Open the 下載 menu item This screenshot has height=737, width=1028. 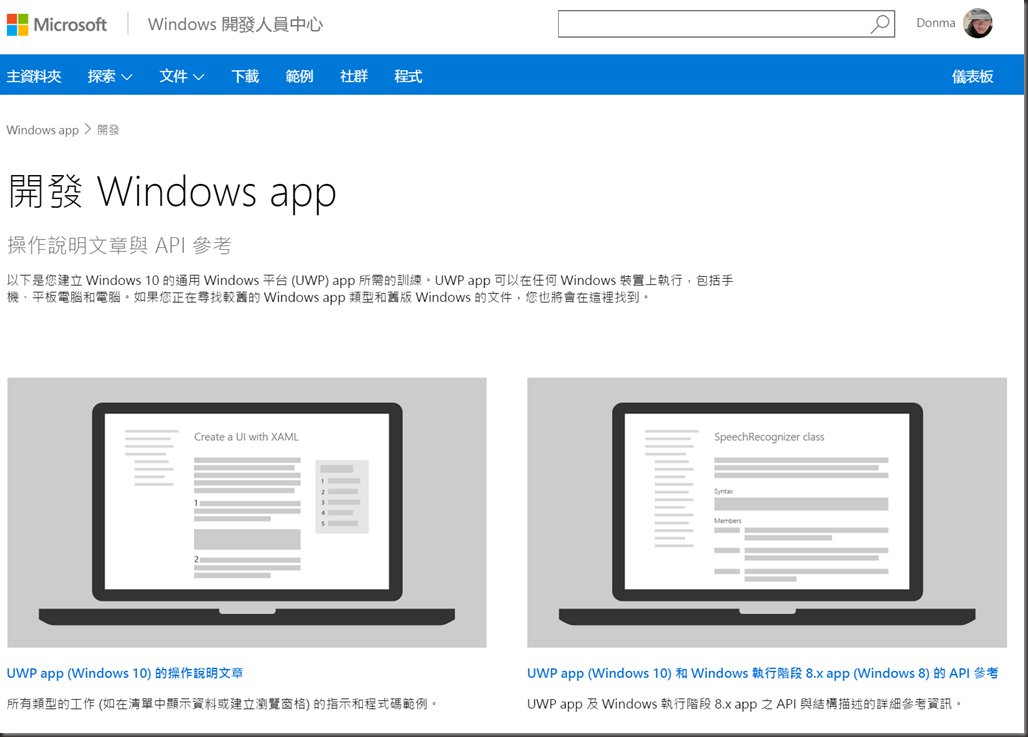pyautogui.click(x=245, y=76)
